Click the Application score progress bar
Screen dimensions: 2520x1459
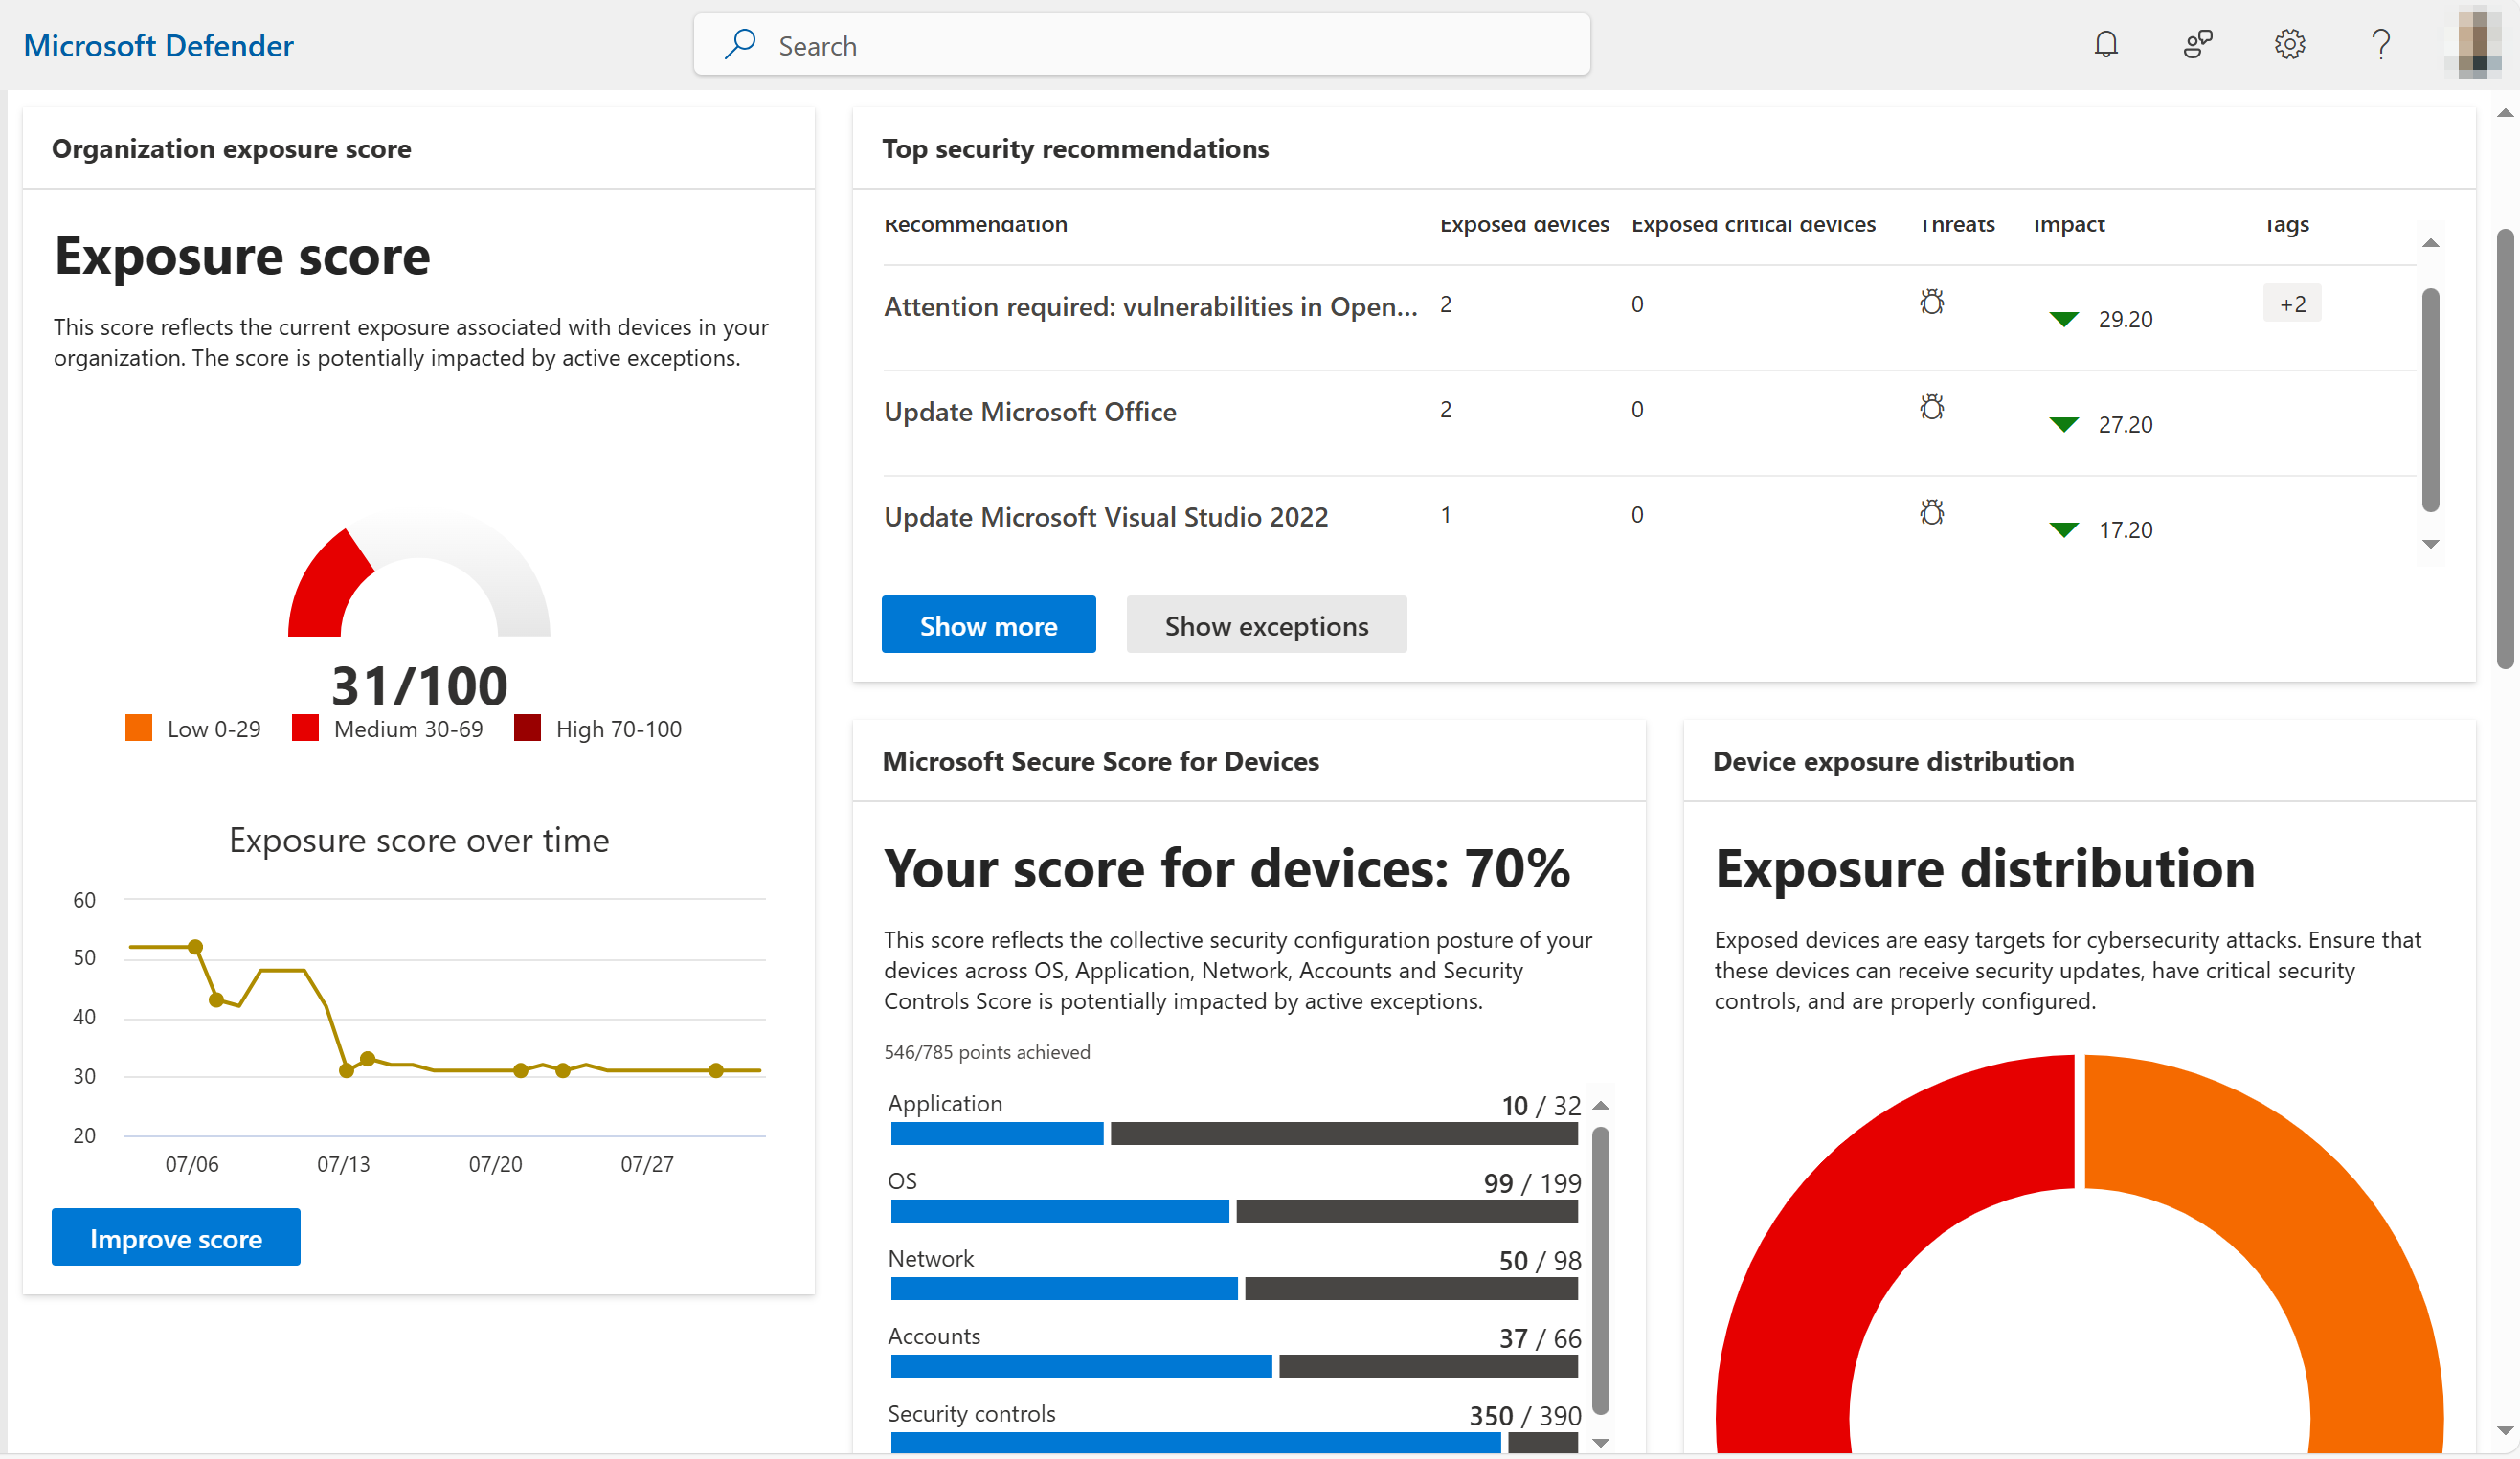(1234, 1133)
